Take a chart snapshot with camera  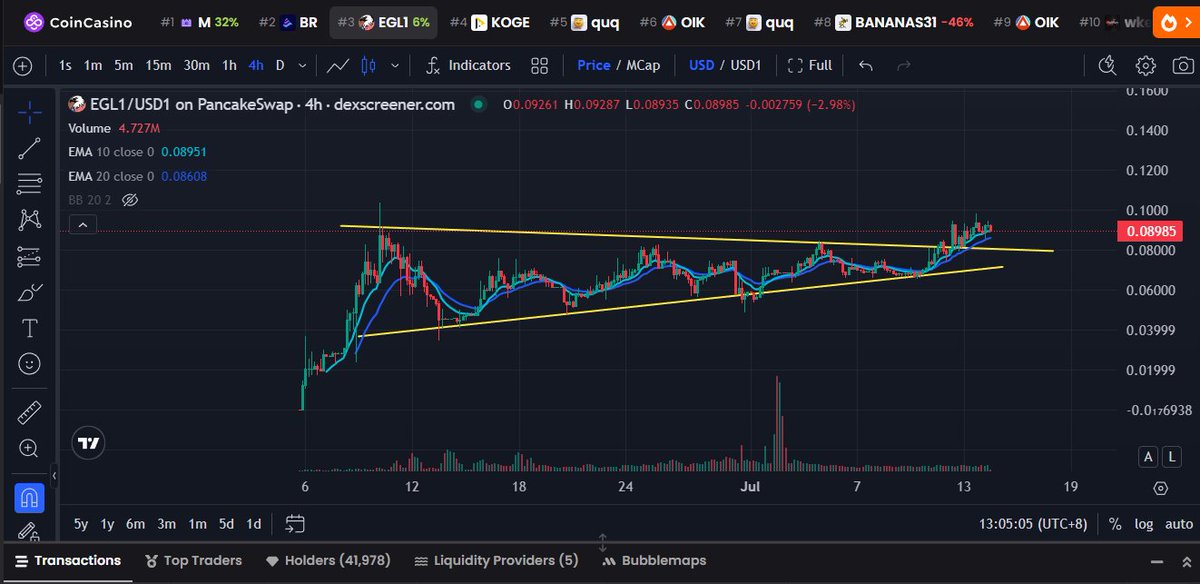coord(1183,66)
